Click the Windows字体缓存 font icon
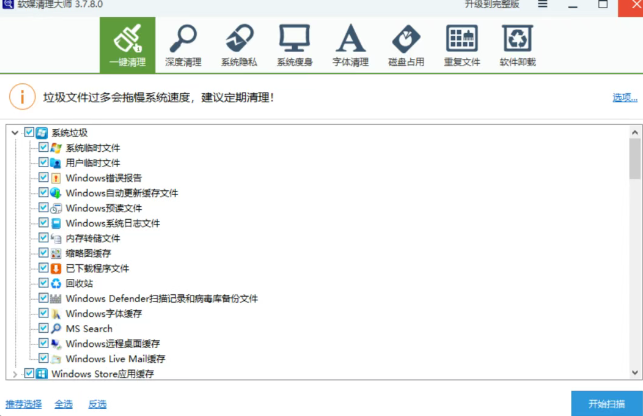This screenshot has height=416, width=643. (x=56, y=313)
